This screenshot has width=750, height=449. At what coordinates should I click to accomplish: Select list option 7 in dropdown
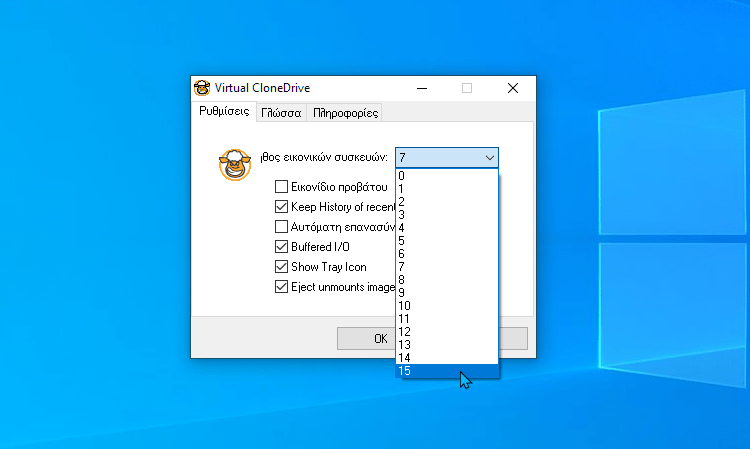point(447,267)
